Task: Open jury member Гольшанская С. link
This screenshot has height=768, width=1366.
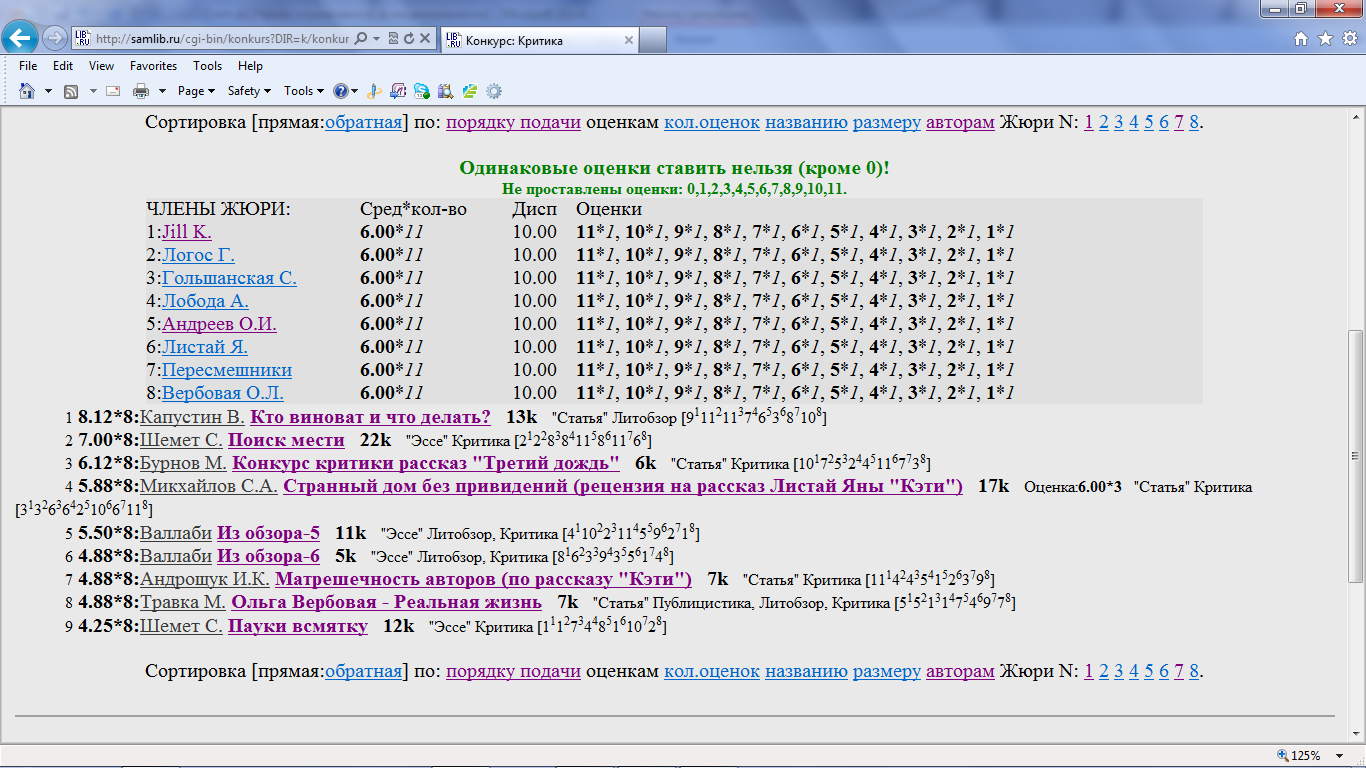Action: pos(229,278)
